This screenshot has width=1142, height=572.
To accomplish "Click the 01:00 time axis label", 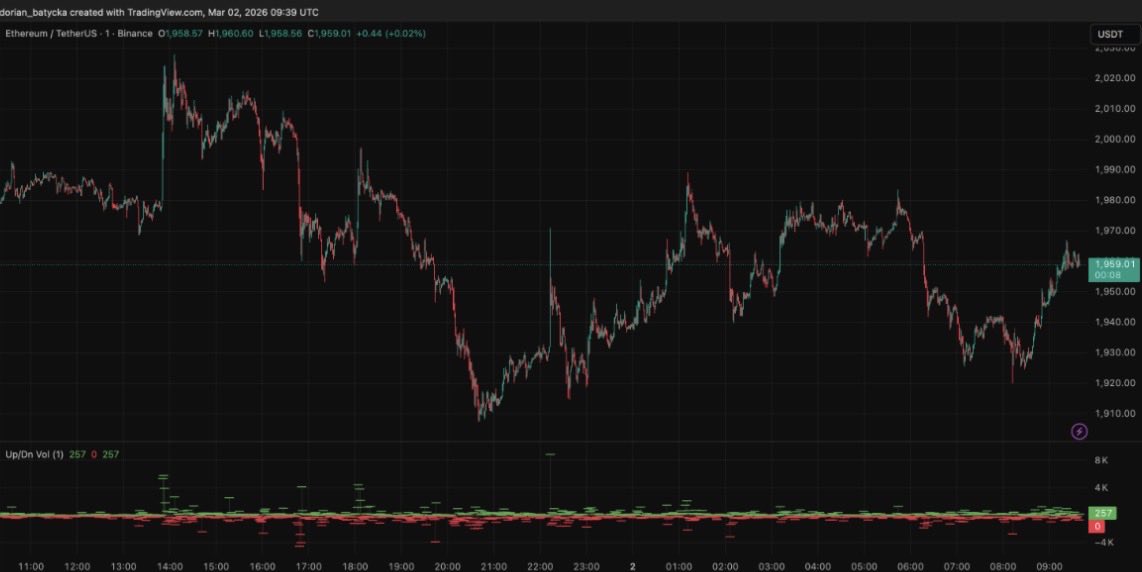I will point(679,566).
